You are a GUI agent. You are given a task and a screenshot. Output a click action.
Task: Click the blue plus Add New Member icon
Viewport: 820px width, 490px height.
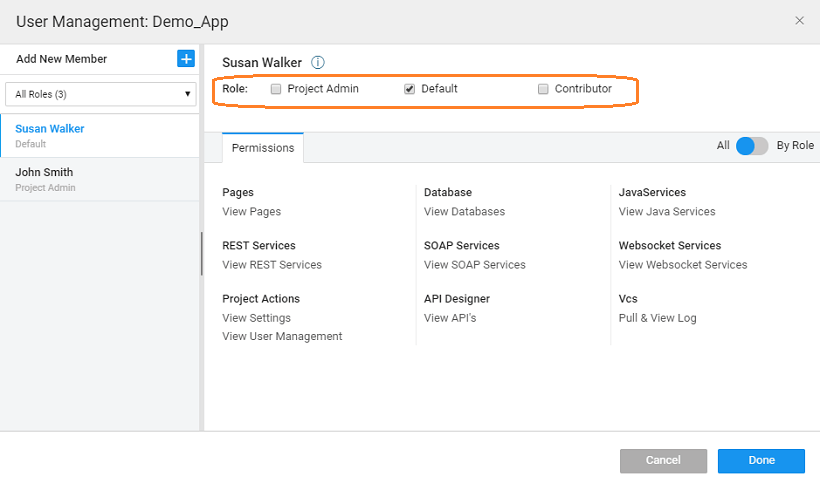pos(186,59)
